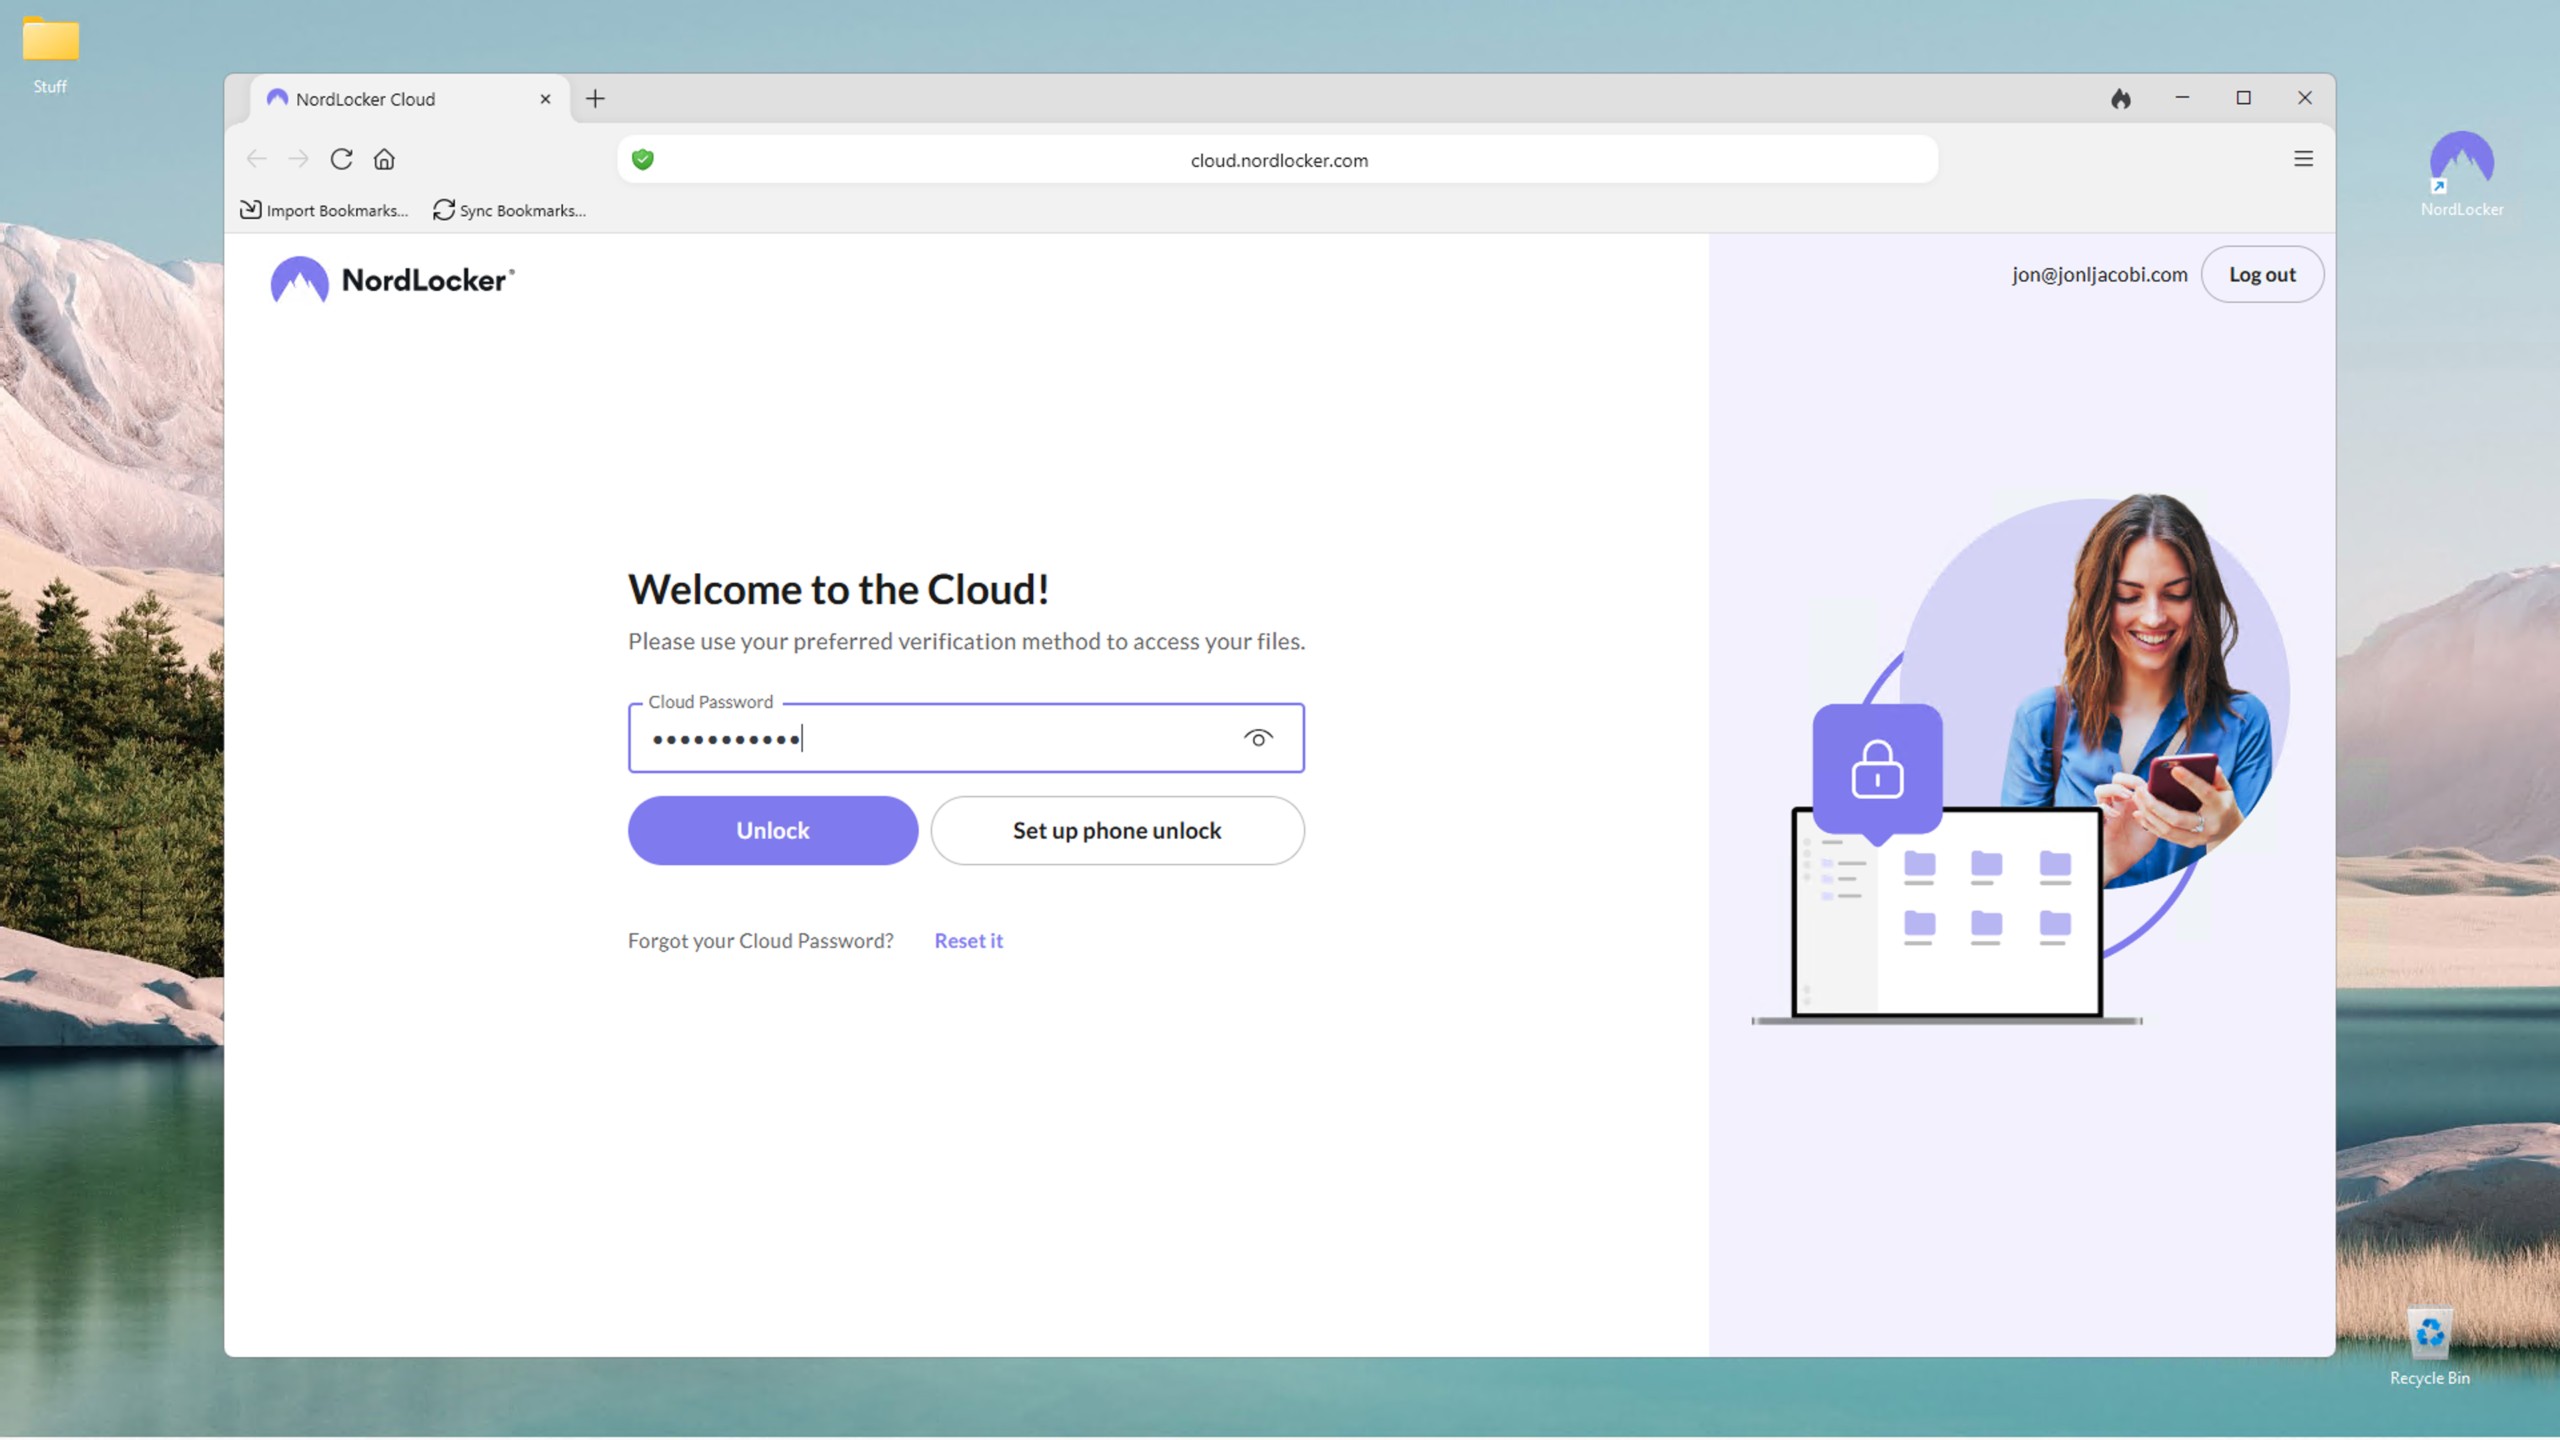Click the fire clear-data icon
Screen dimensions: 2560x1440
click(x=2121, y=98)
